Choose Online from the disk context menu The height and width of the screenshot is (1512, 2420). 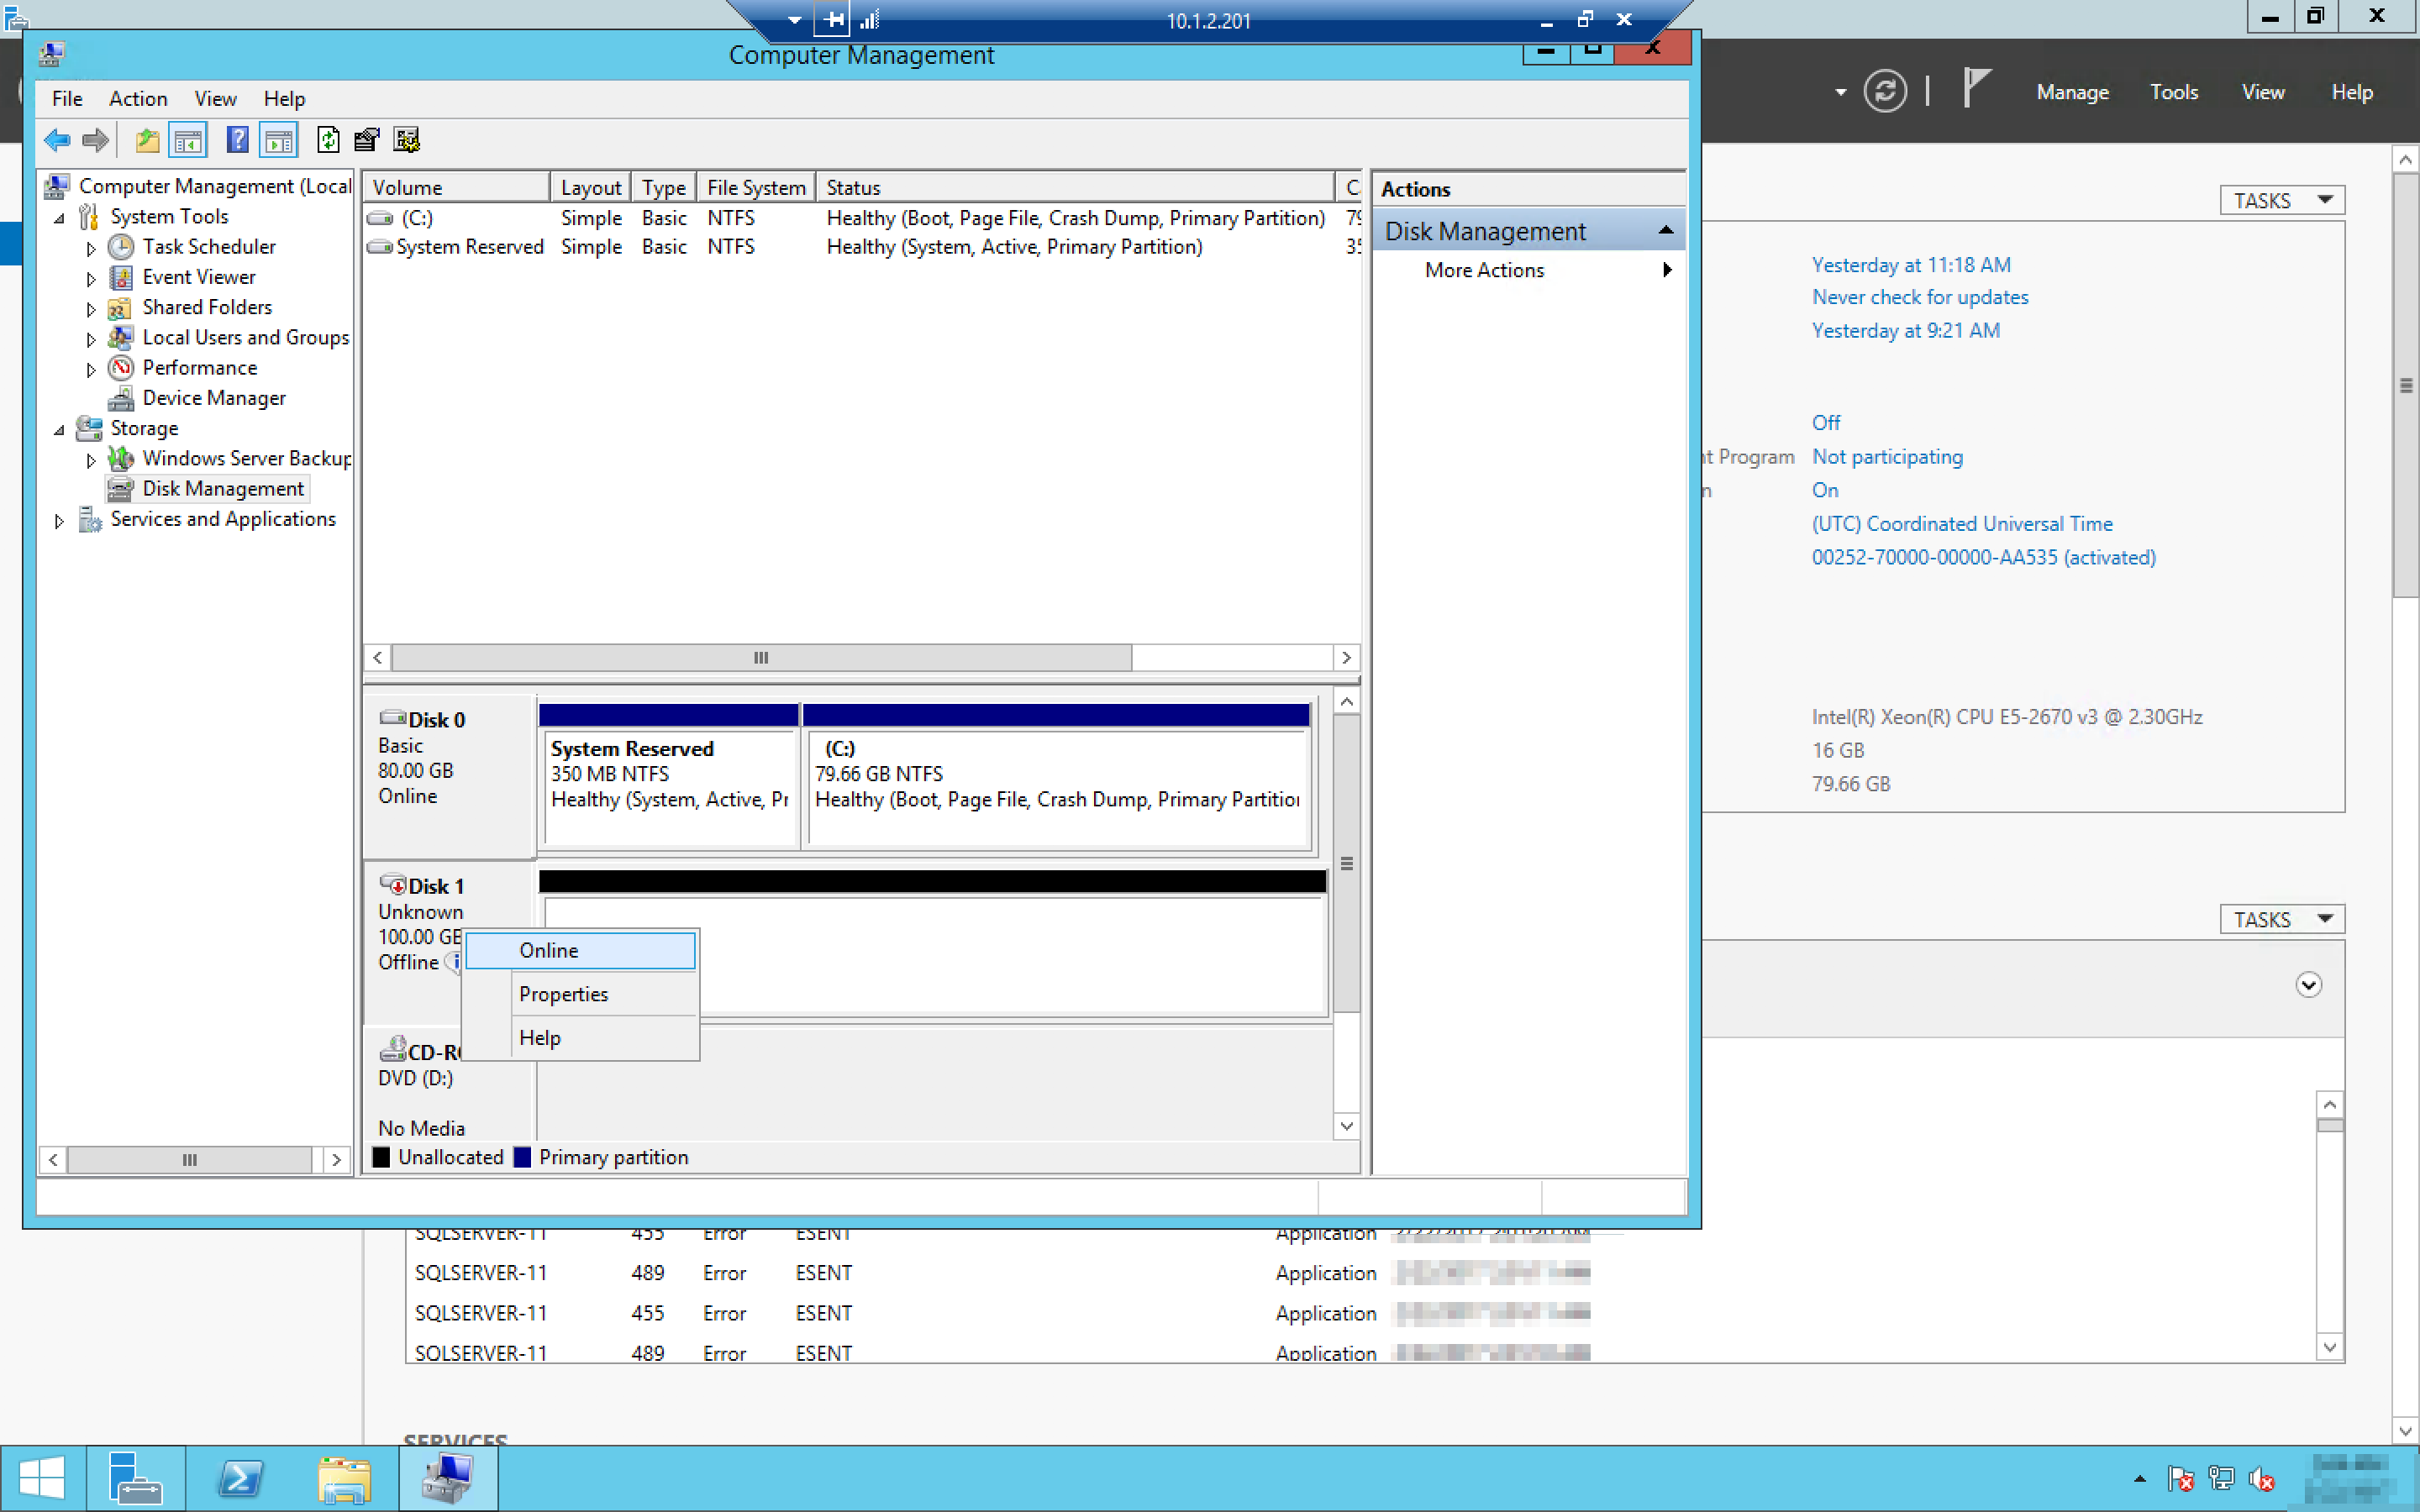tap(580, 950)
